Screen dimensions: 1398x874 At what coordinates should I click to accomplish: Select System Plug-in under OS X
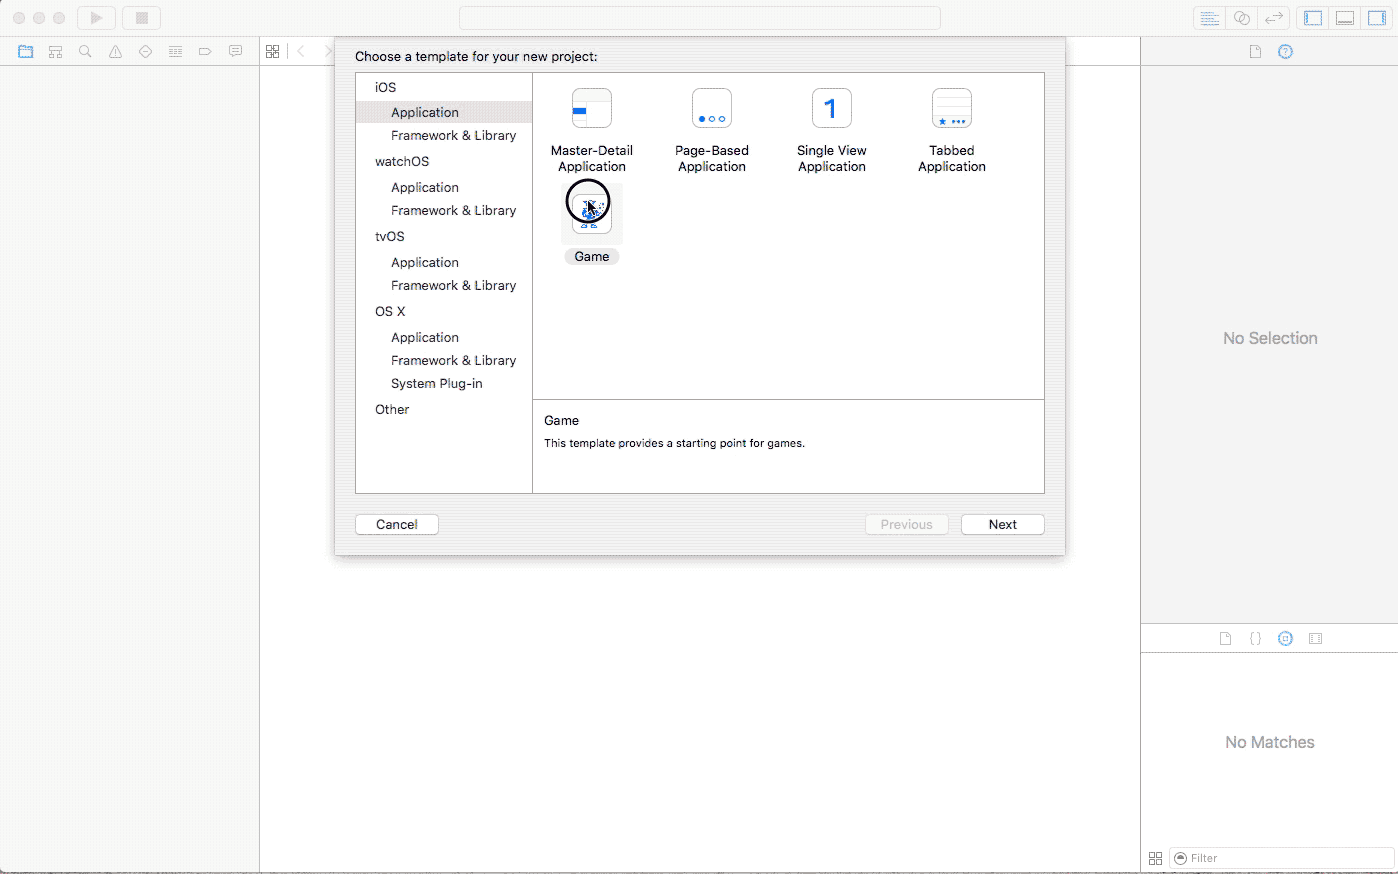[437, 383]
